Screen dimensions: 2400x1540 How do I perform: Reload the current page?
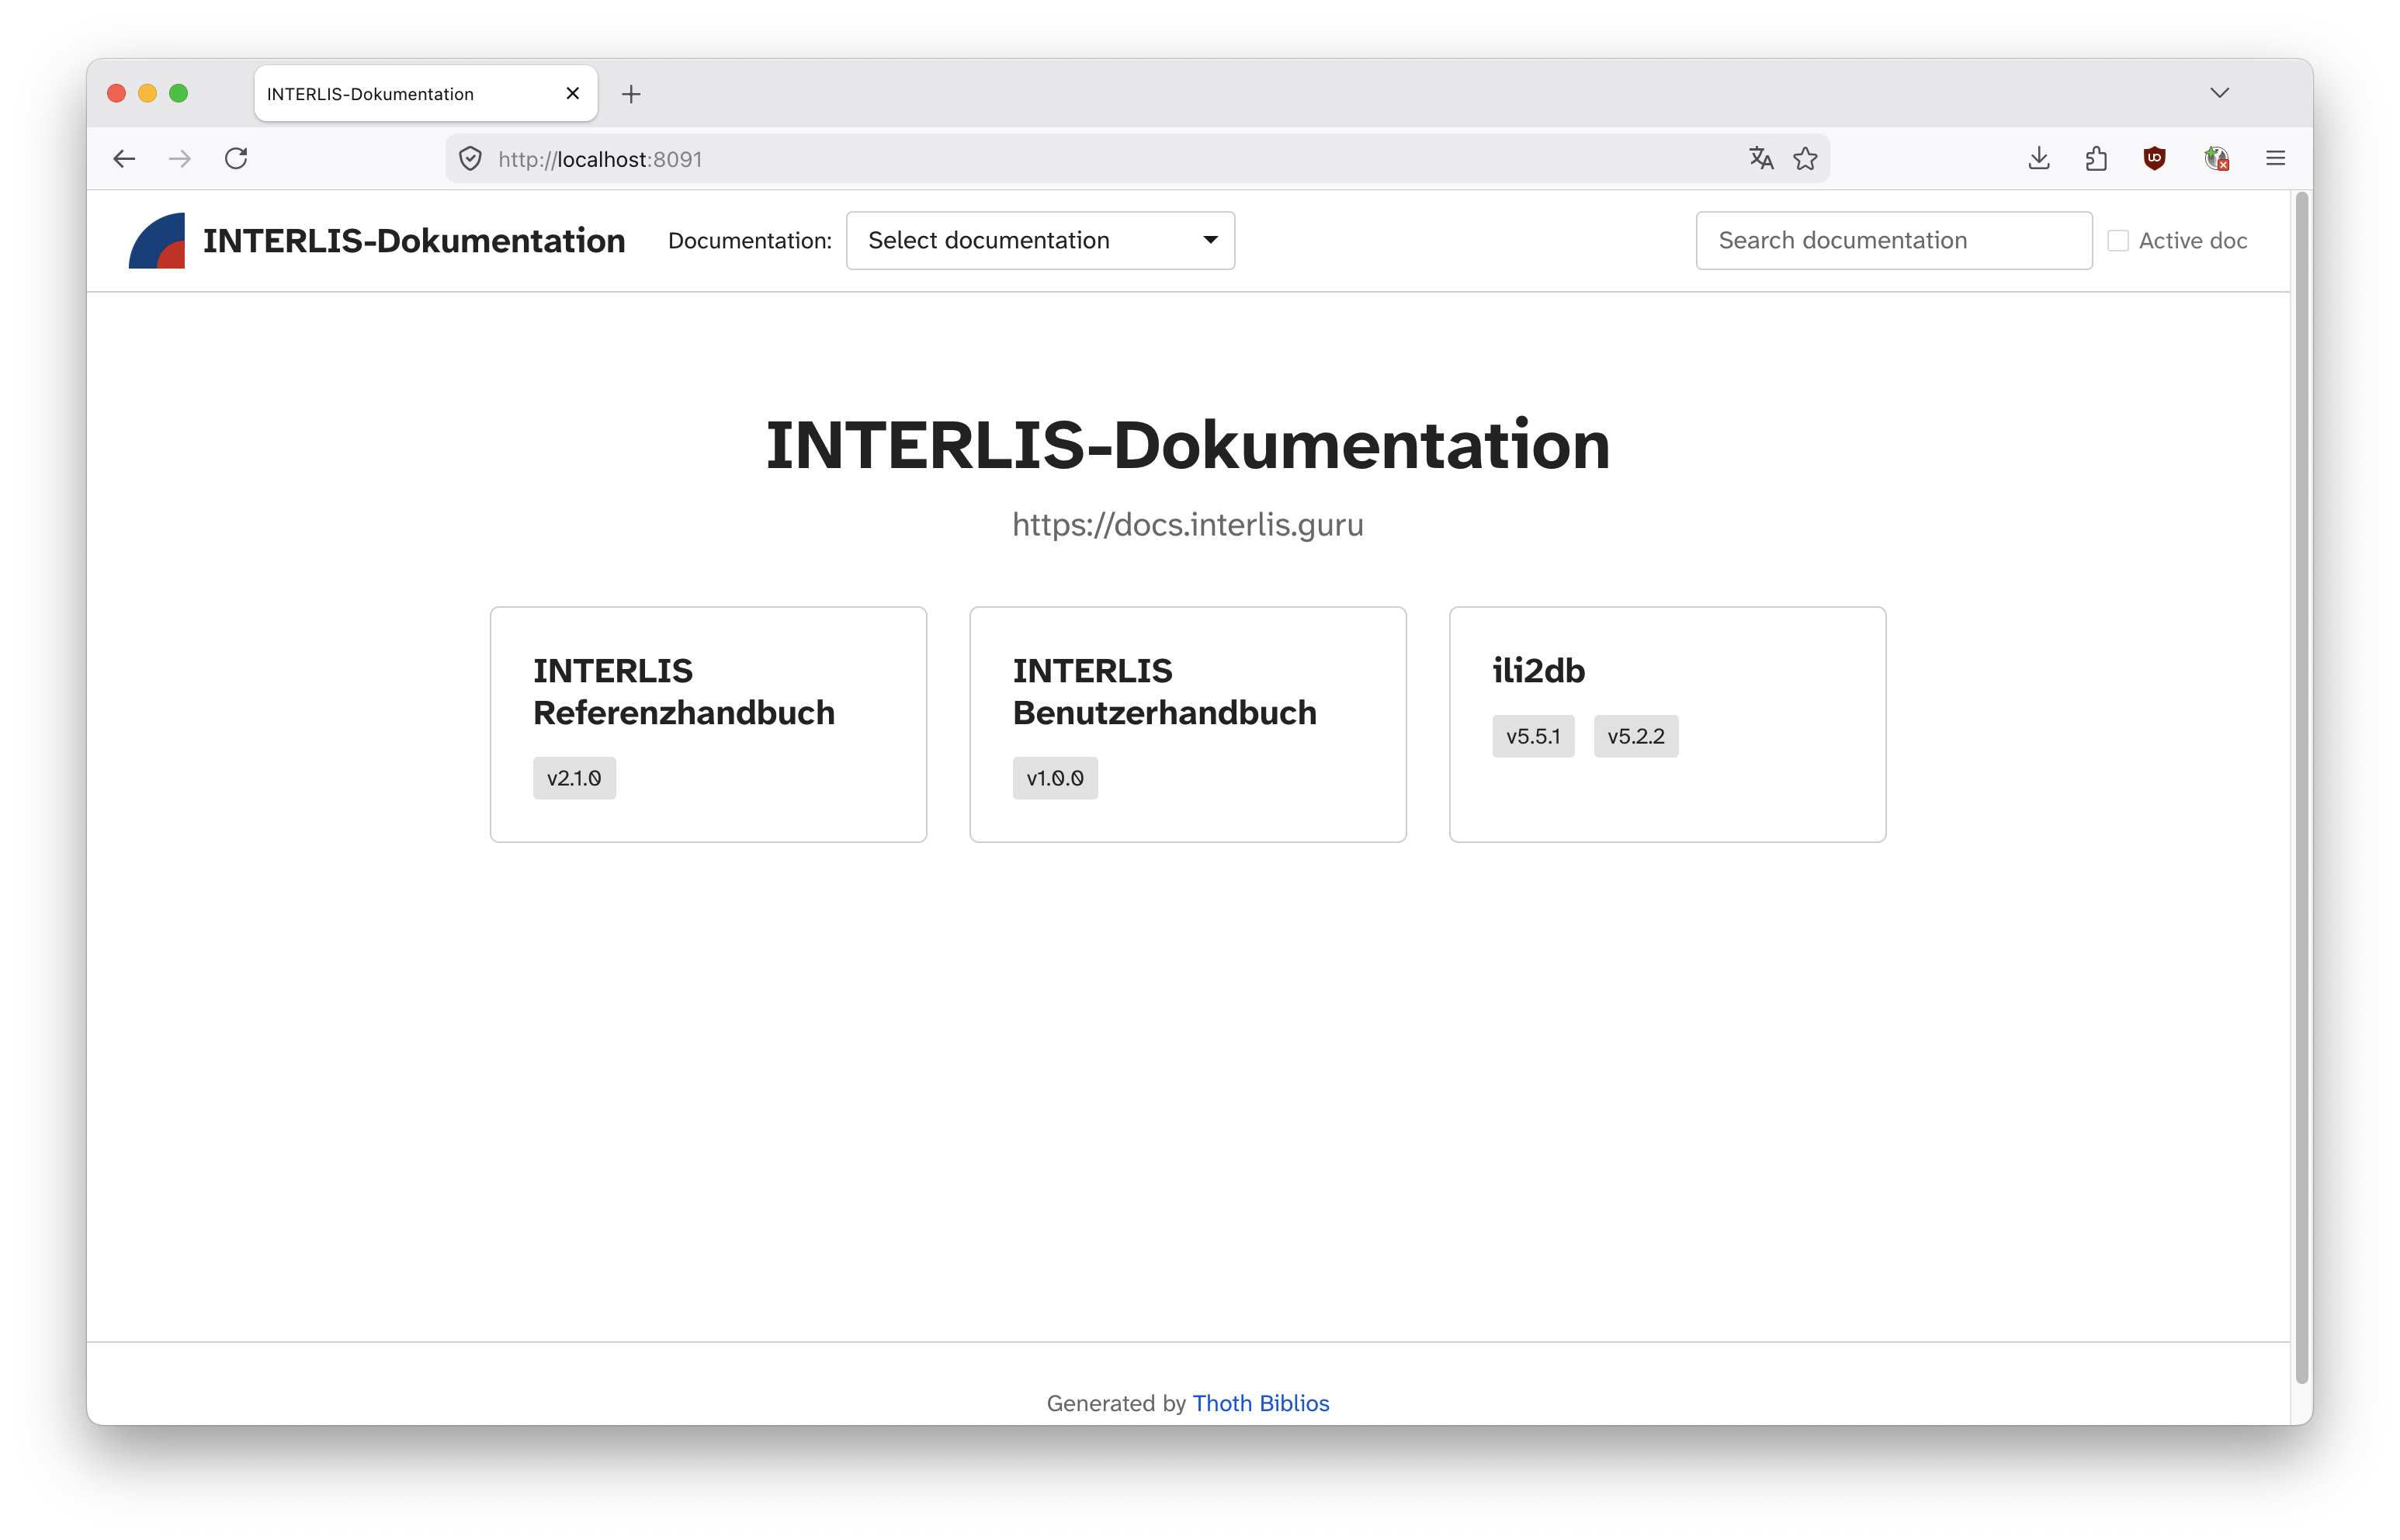(236, 158)
